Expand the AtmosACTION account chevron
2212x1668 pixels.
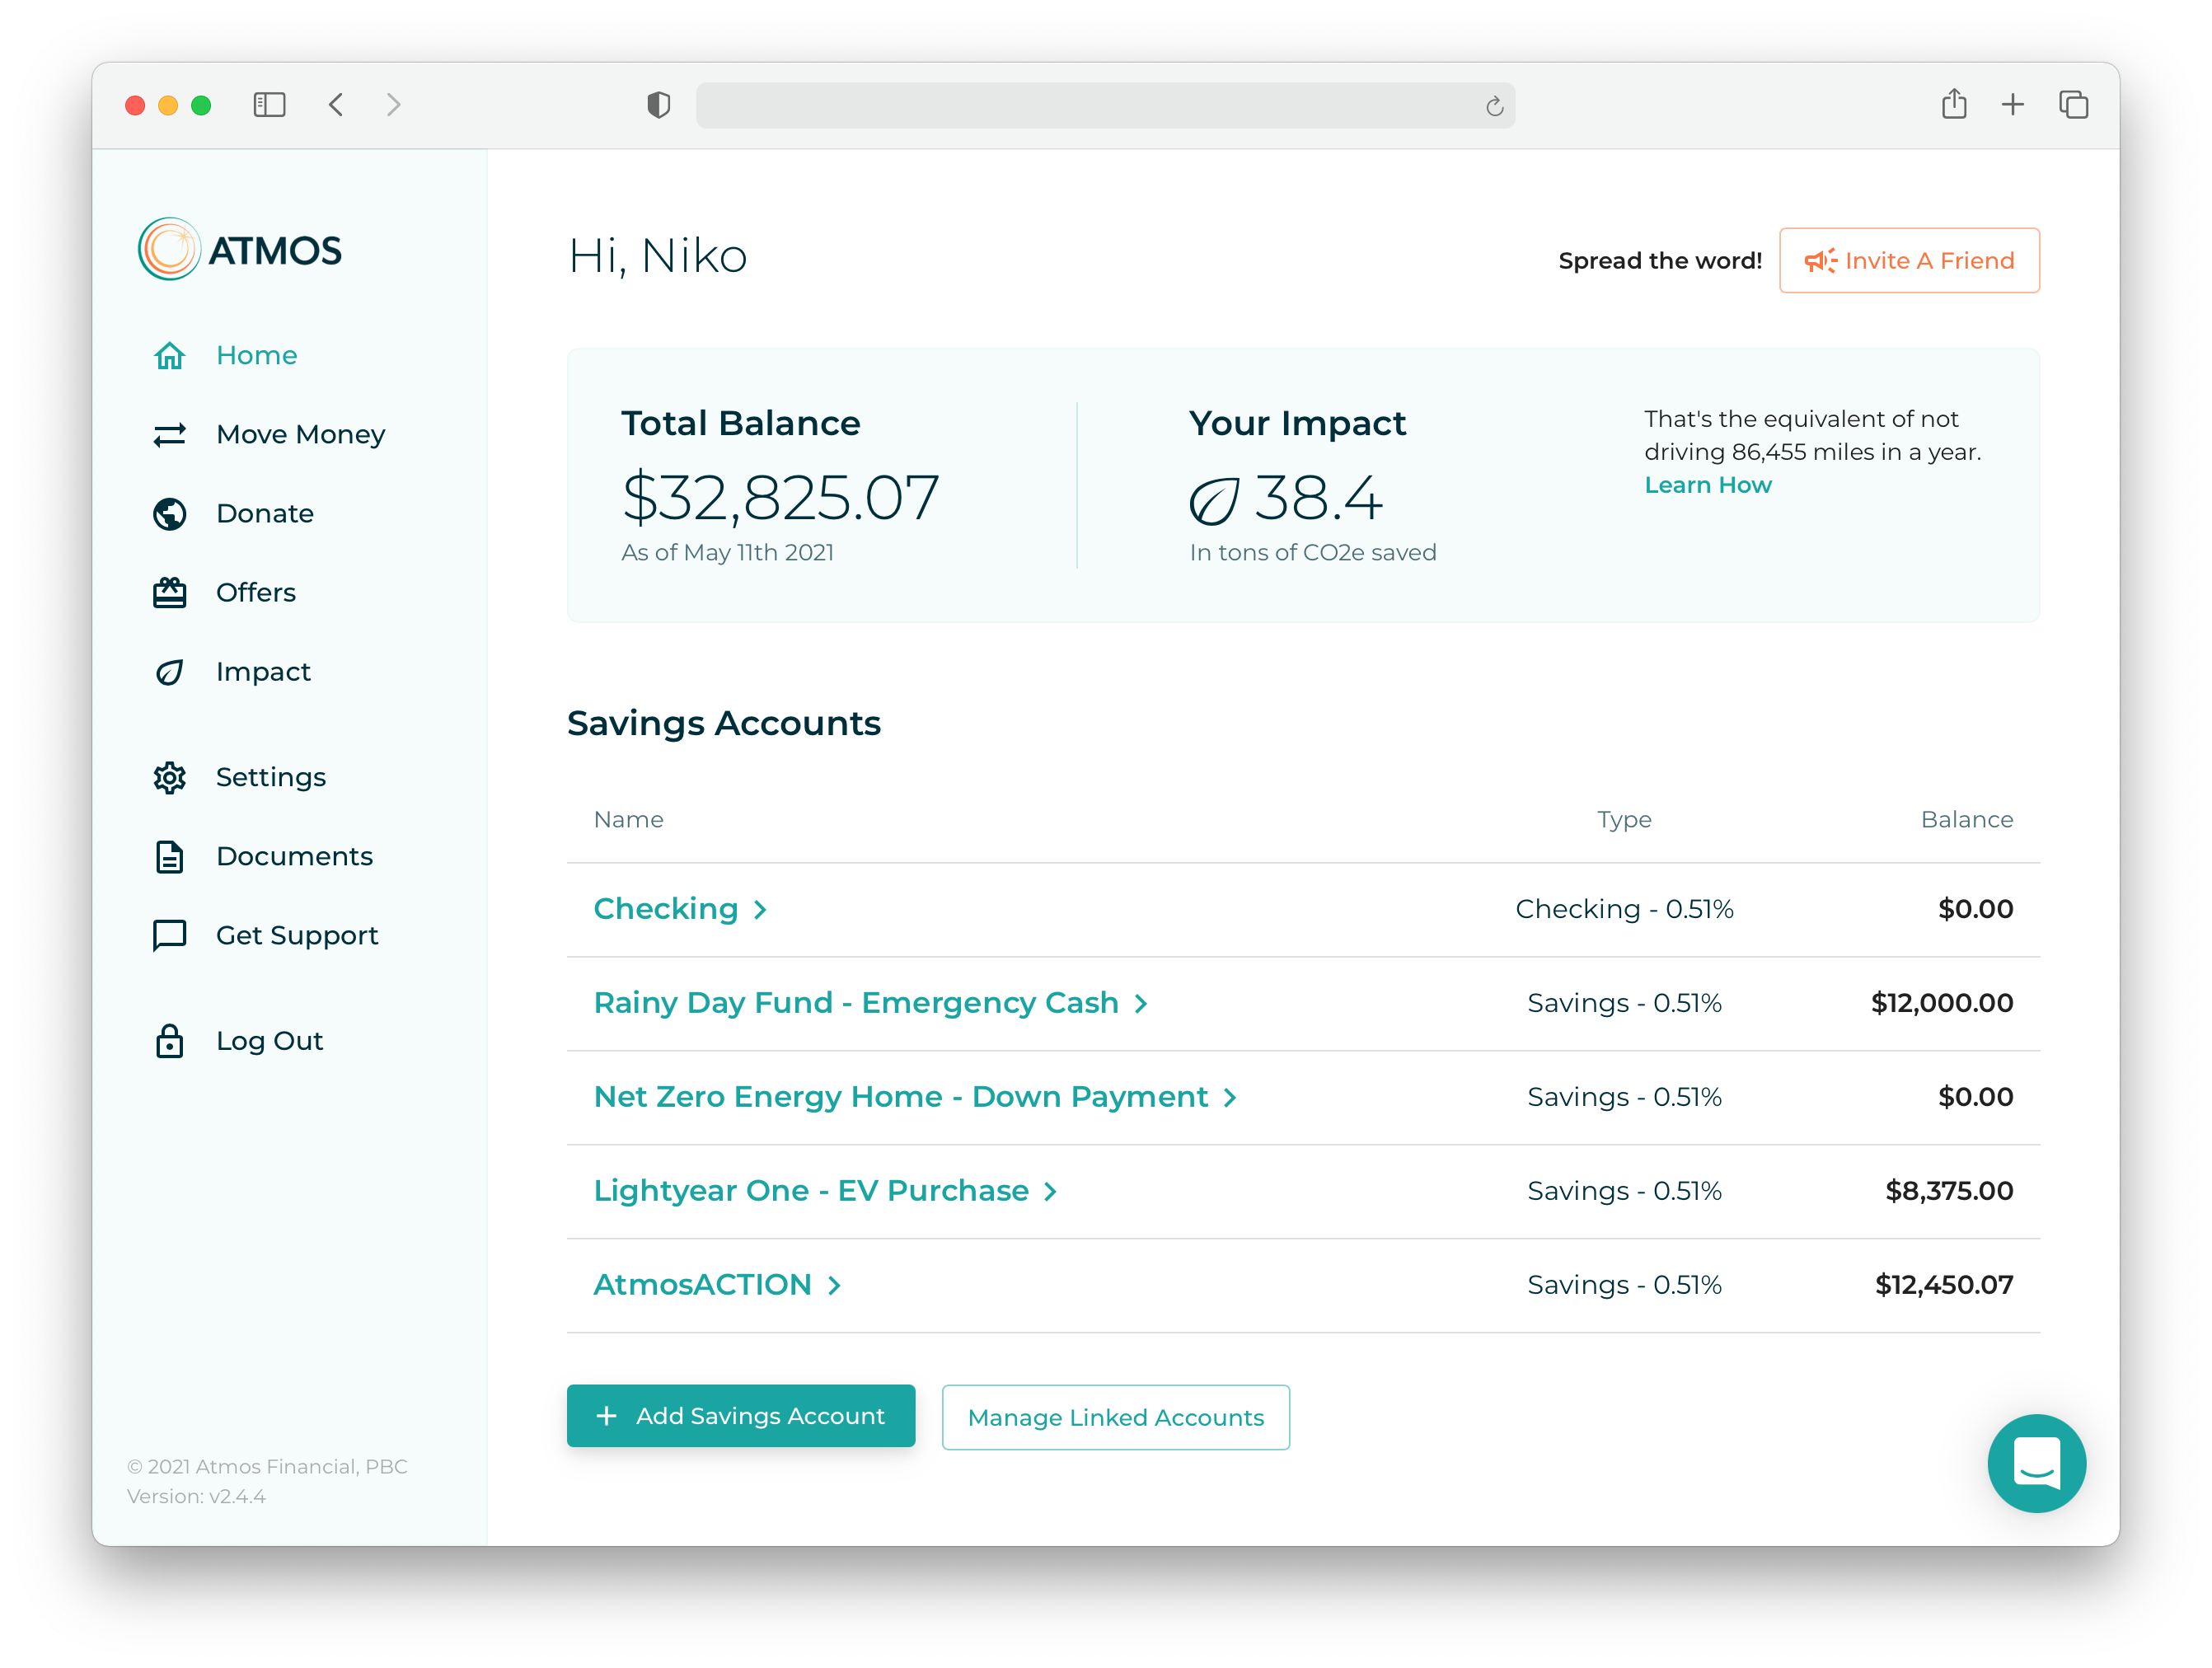tap(834, 1286)
